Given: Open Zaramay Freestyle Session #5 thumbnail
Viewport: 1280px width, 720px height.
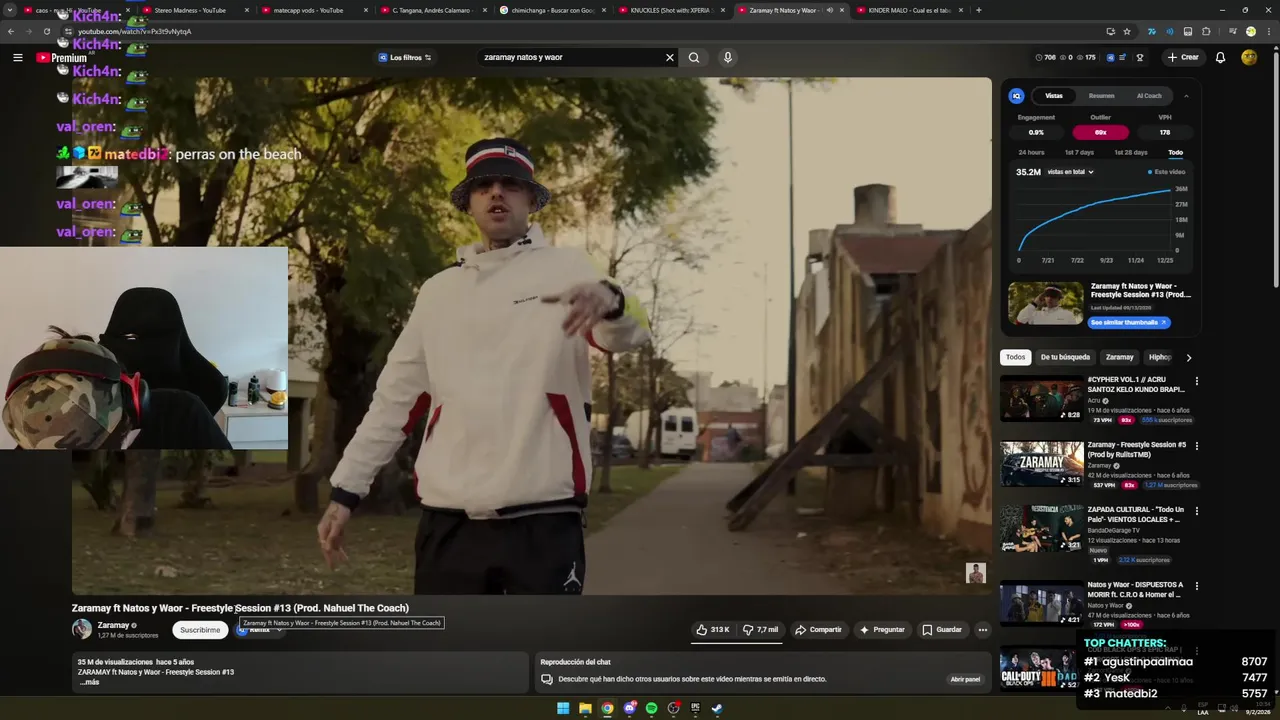Looking at the screenshot, I should (1041, 464).
